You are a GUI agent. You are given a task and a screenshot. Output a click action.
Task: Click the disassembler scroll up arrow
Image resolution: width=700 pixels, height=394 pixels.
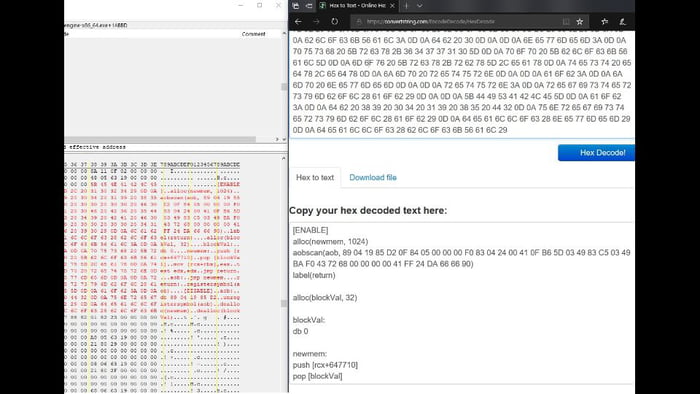click(x=284, y=34)
